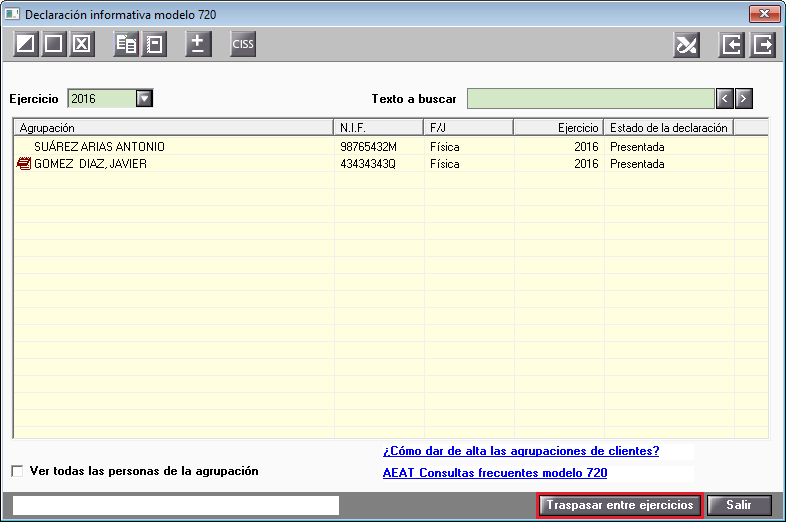This screenshot has width=786, height=522.
Task: Close the Declaración informativa modelo 720 window
Action: [764, 14]
